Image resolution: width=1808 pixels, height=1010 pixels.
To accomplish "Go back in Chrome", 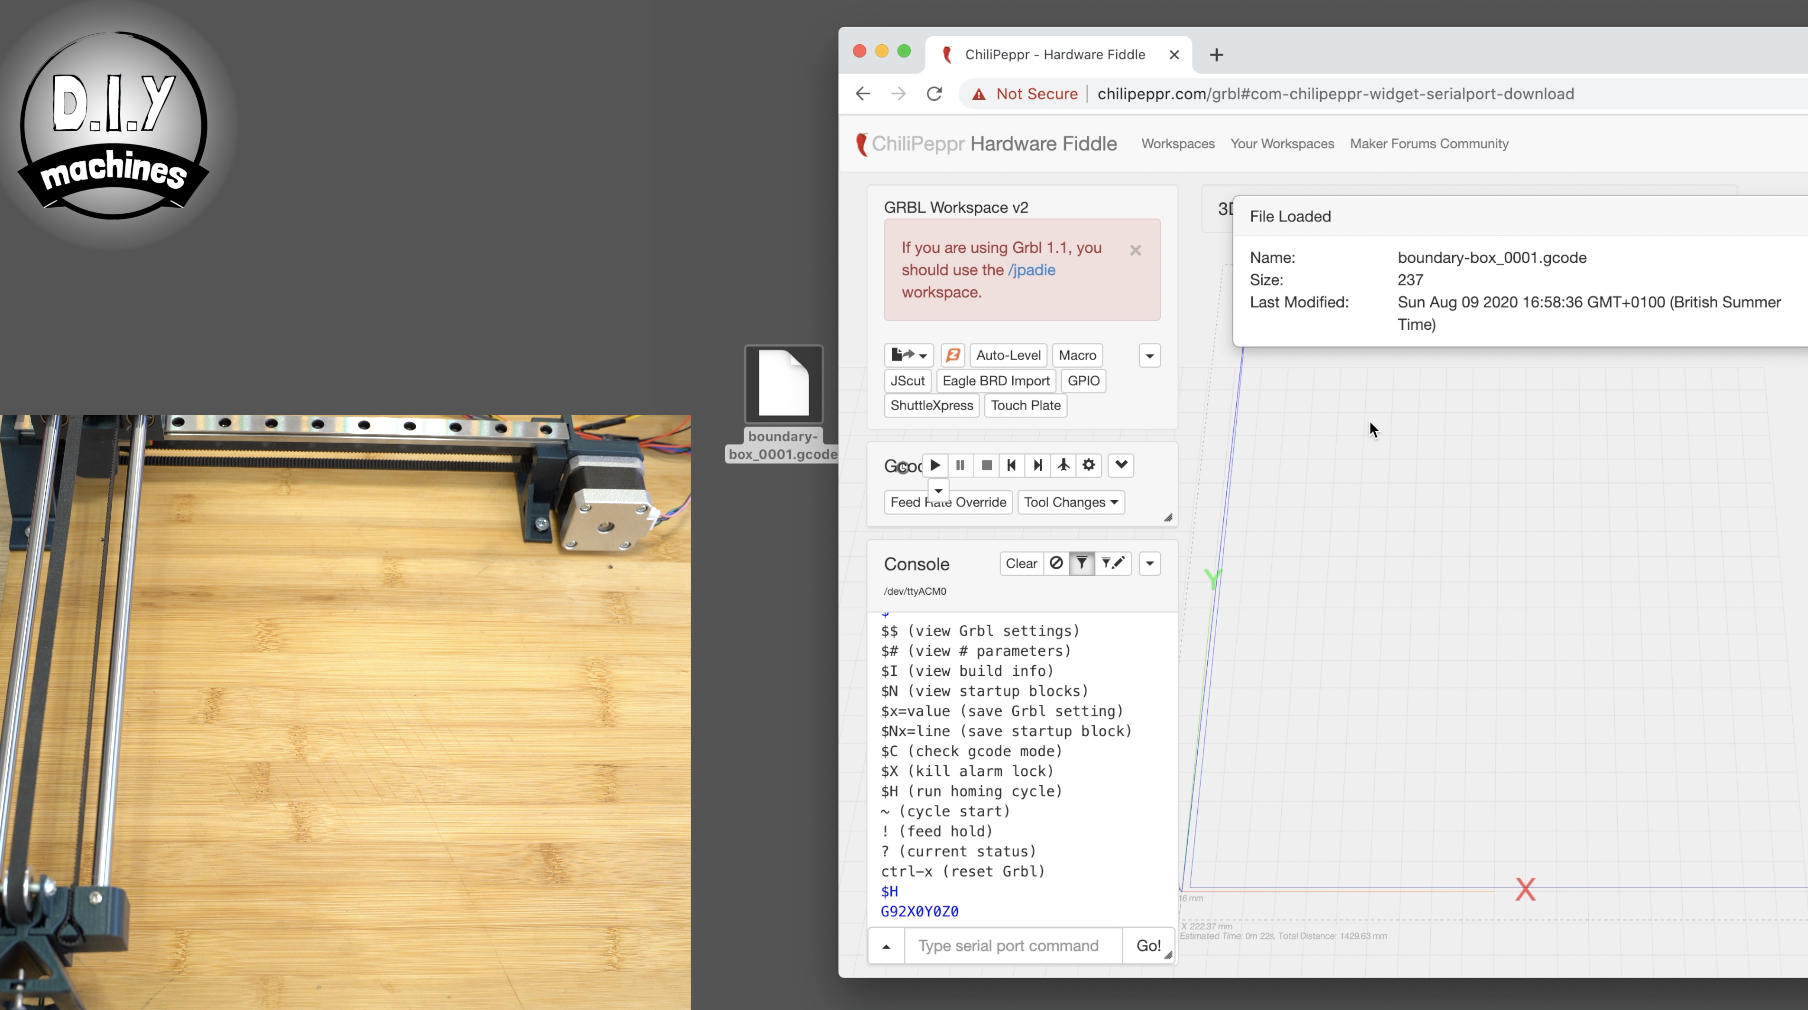I will point(863,94).
